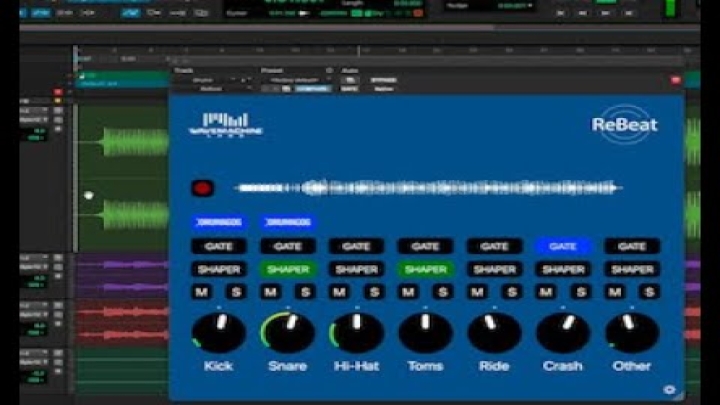Click the Other level knob
Viewport: 720px width, 405px height.
(632, 332)
